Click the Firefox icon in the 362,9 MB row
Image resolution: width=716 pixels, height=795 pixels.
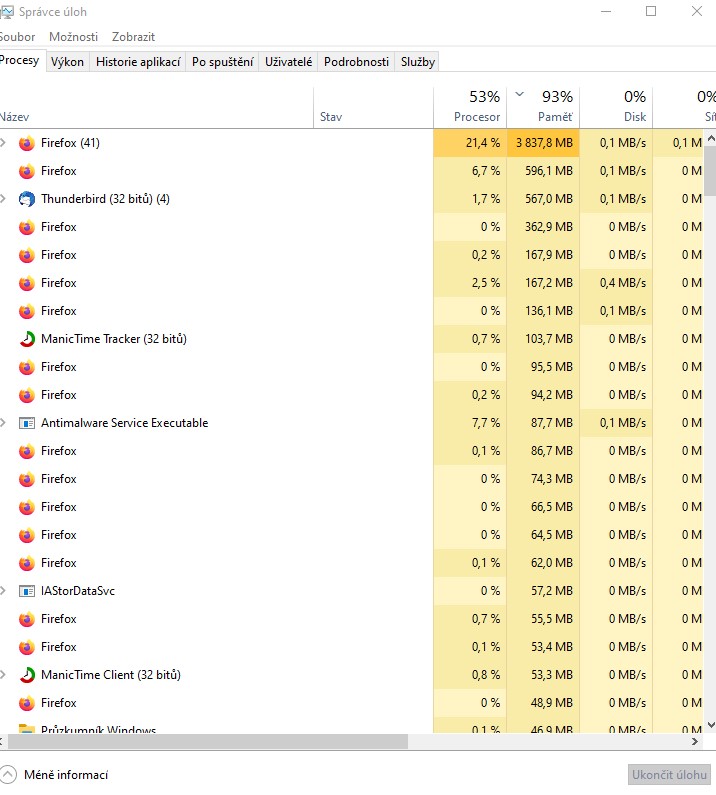point(27,227)
